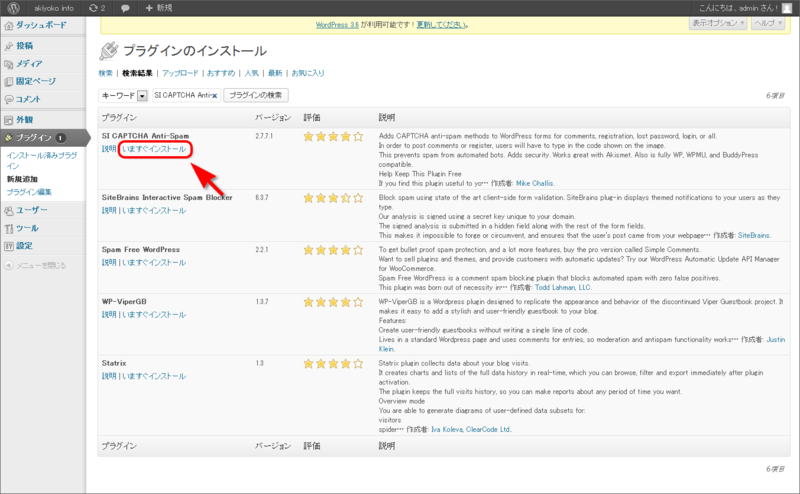Click the ユーザー icon in sidebar
This screenshot has height=494, width=800.
coord(9,210)
